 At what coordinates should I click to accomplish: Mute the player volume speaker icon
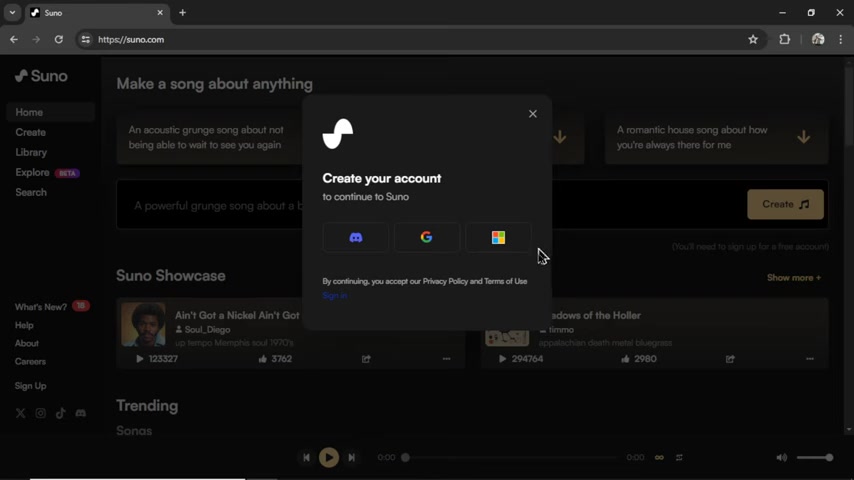pyautogui.click(x=782, y=458)
